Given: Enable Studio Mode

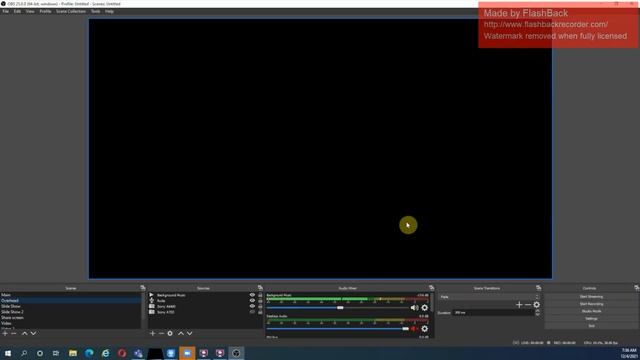Looking at the screenshot, I should [591, 311].
